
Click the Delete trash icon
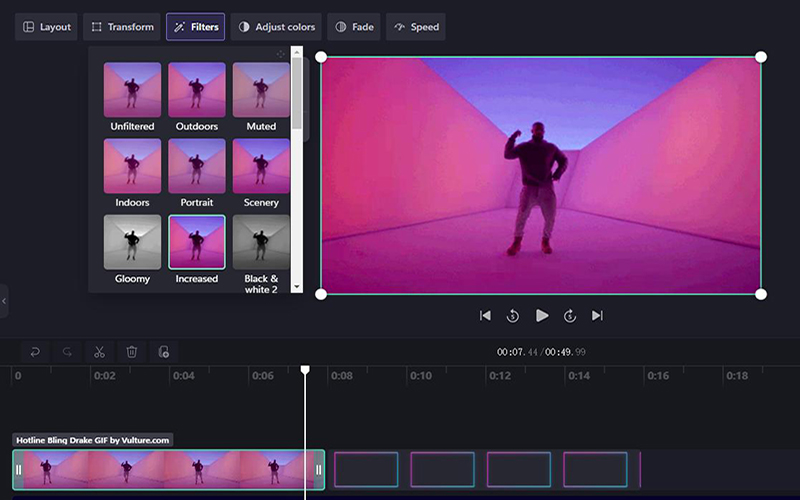[132, 352]
